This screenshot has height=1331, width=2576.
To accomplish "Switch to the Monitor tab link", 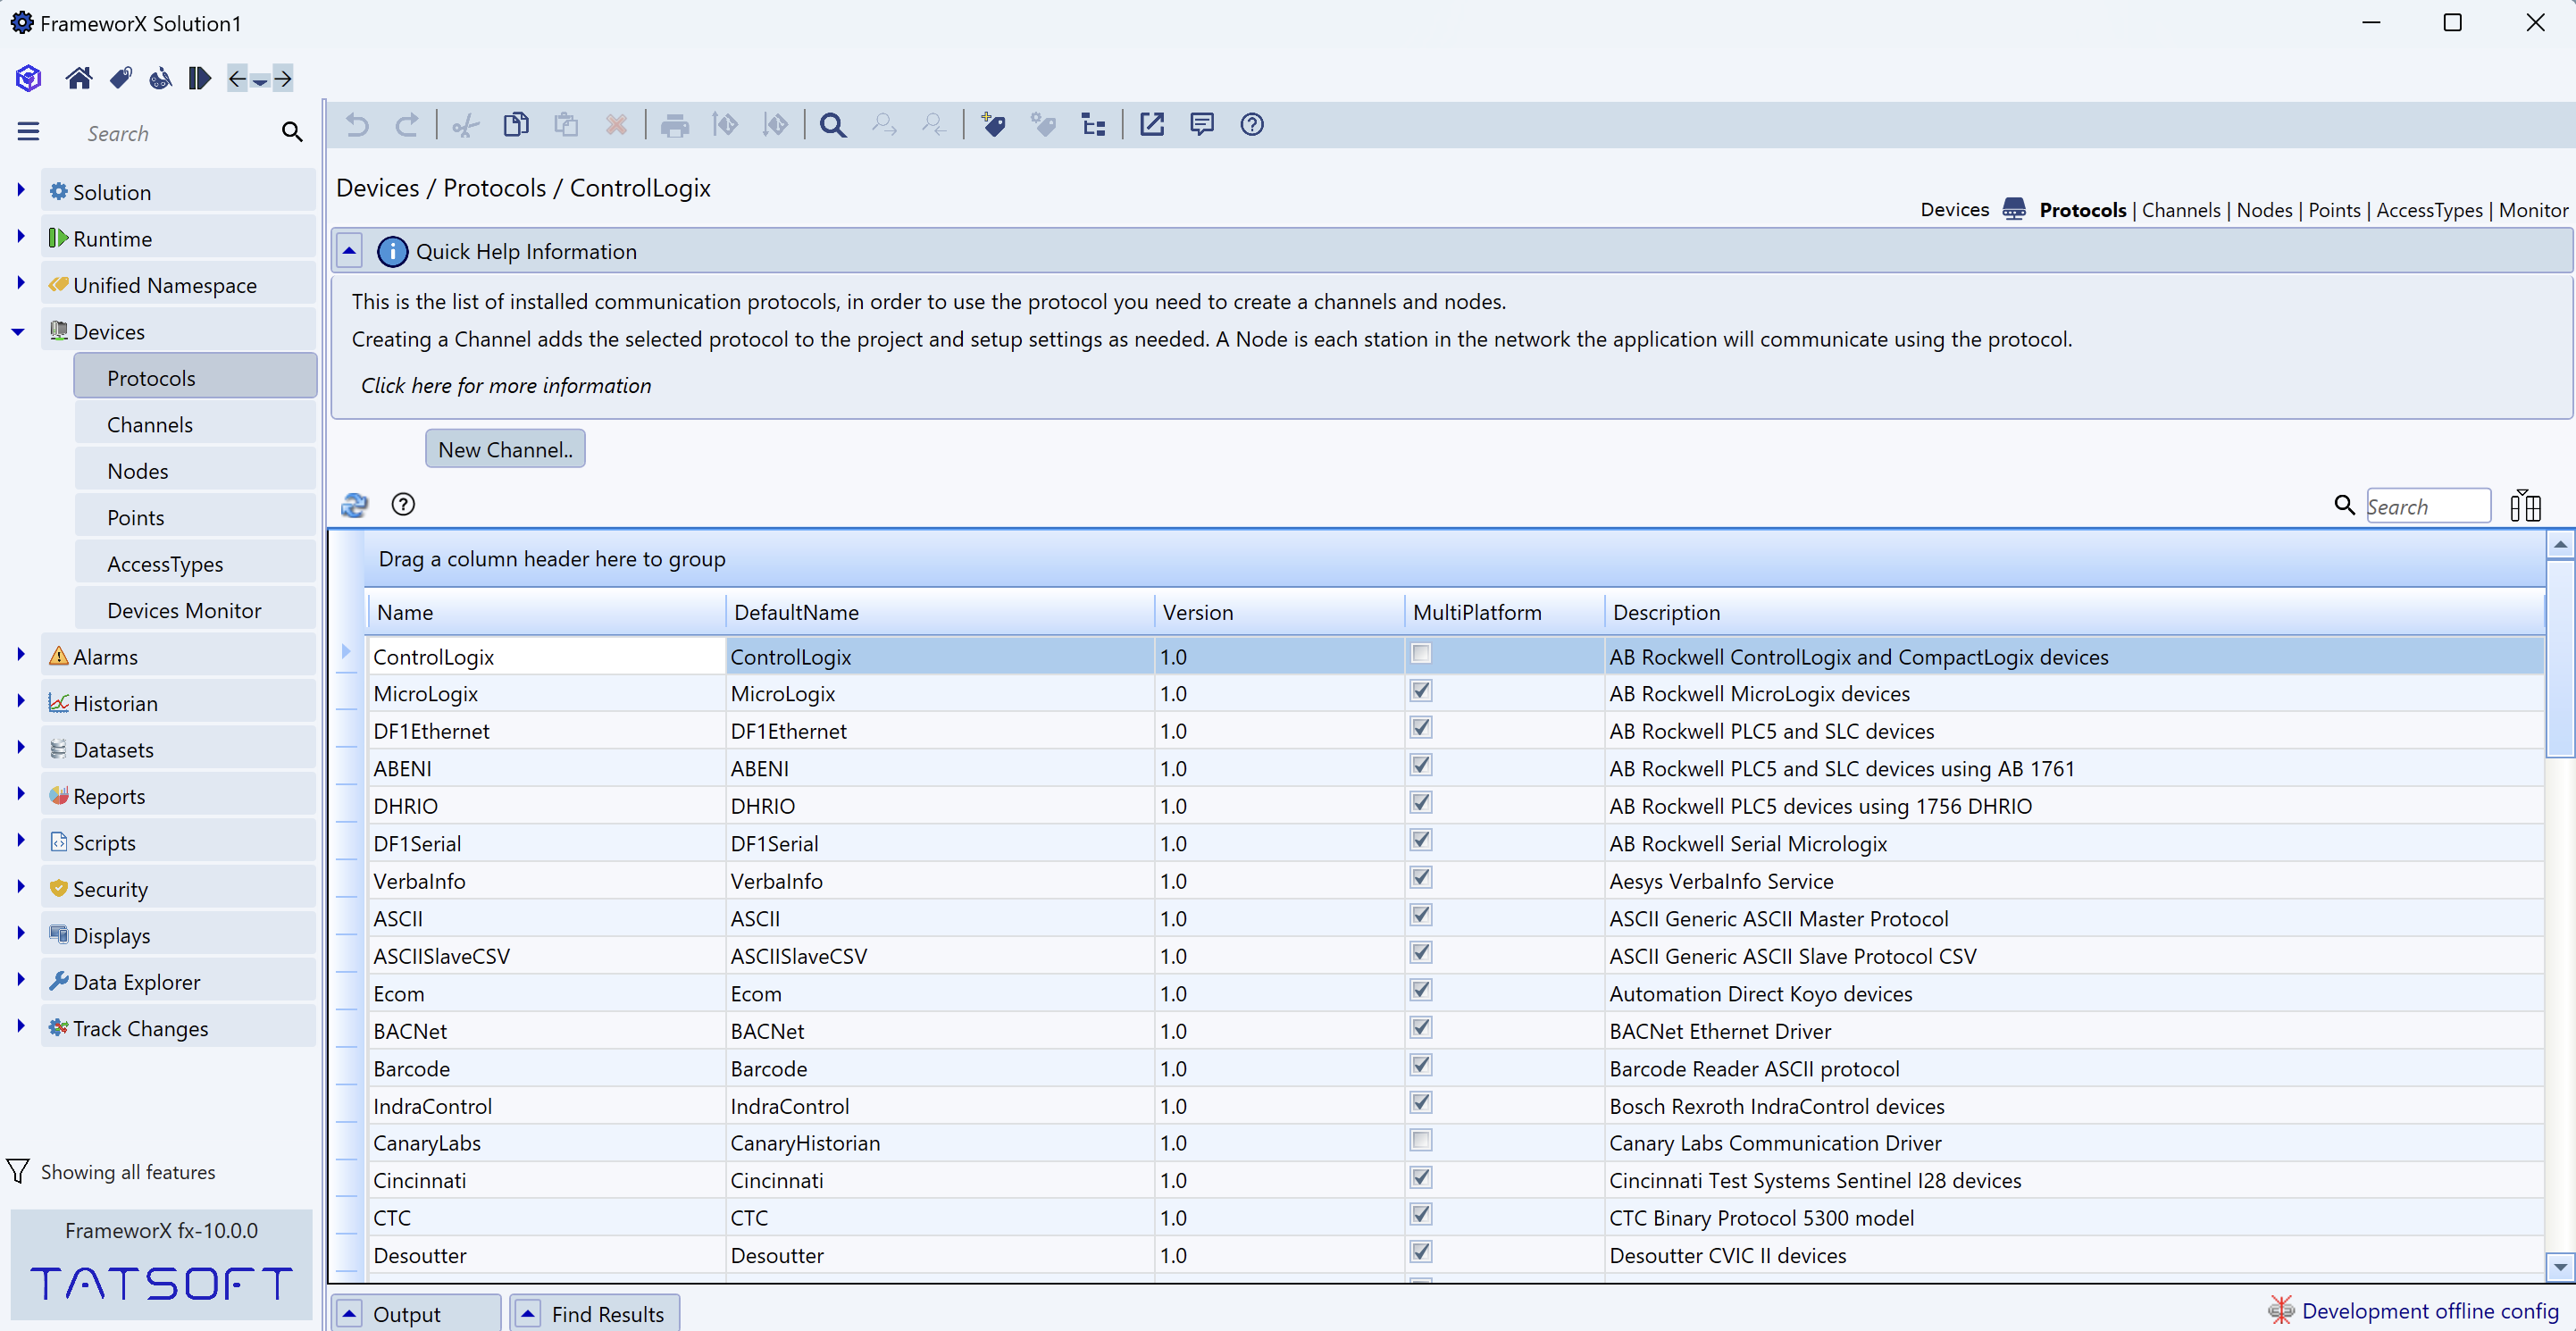I will point(2533,210).
